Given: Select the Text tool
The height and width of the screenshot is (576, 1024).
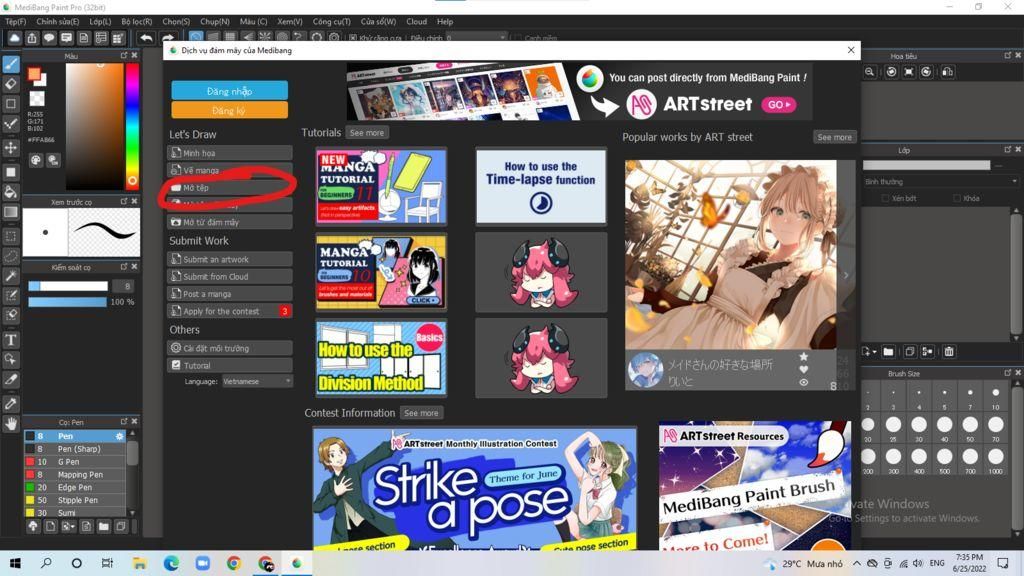Looking at the screenshot, I should point(11,340).
